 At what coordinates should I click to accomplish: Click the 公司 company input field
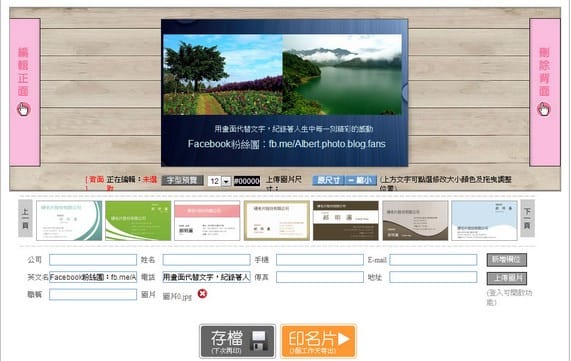click(x=93, y=260)
